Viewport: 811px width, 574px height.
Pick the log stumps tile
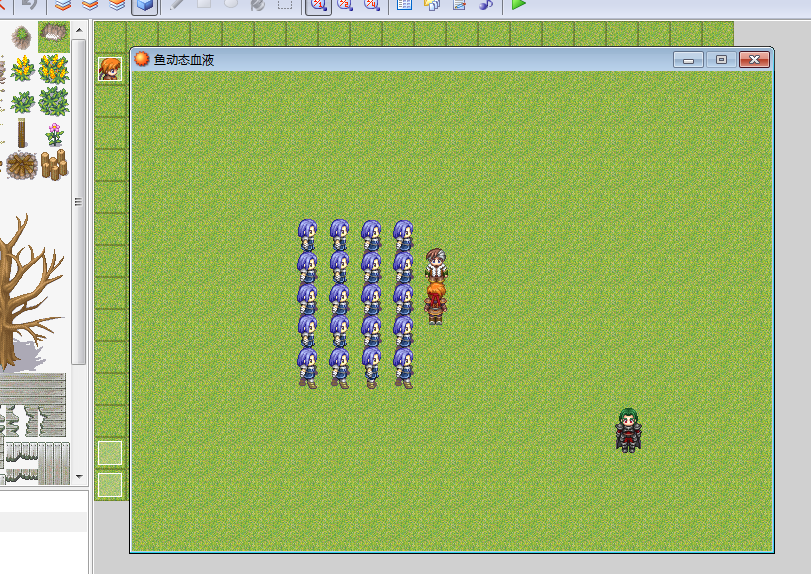pos(54,165)
